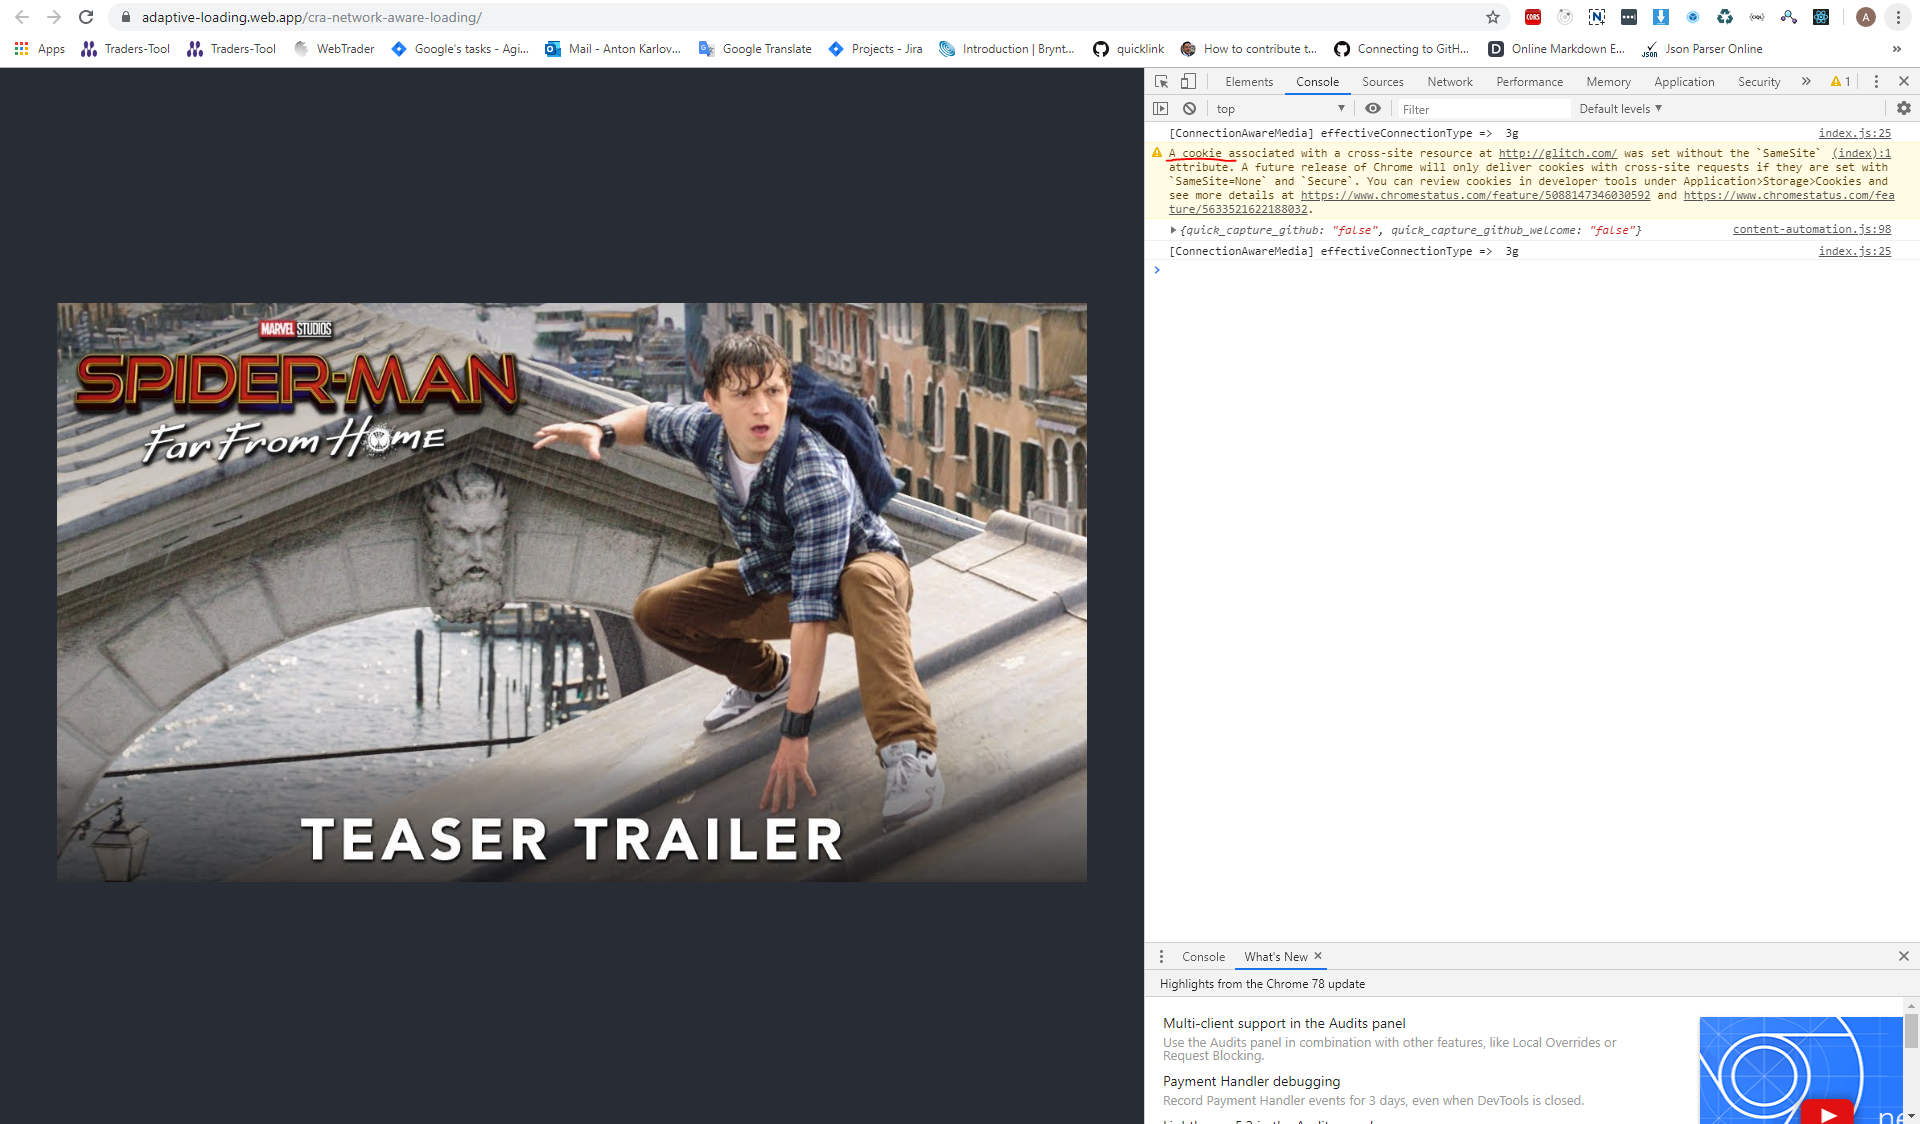This screenshot has height=1124, width=1920.
Task: Expand the quick_capture_github logged object
Action: pyautogui.click(x=1173, y=230)
